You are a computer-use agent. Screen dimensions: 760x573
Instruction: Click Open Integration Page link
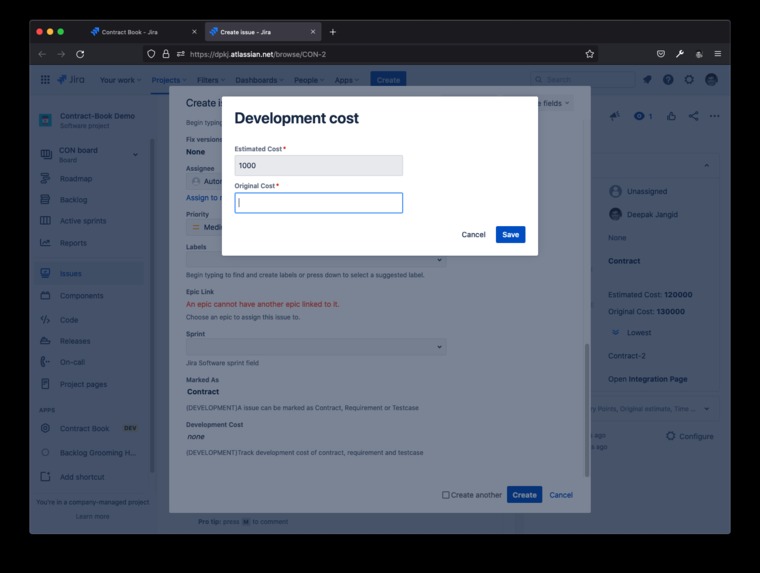tap(648, 379)
